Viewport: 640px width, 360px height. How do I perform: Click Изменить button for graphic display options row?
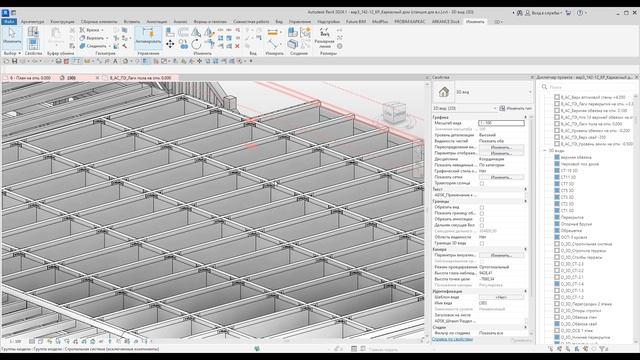[501, 153]
